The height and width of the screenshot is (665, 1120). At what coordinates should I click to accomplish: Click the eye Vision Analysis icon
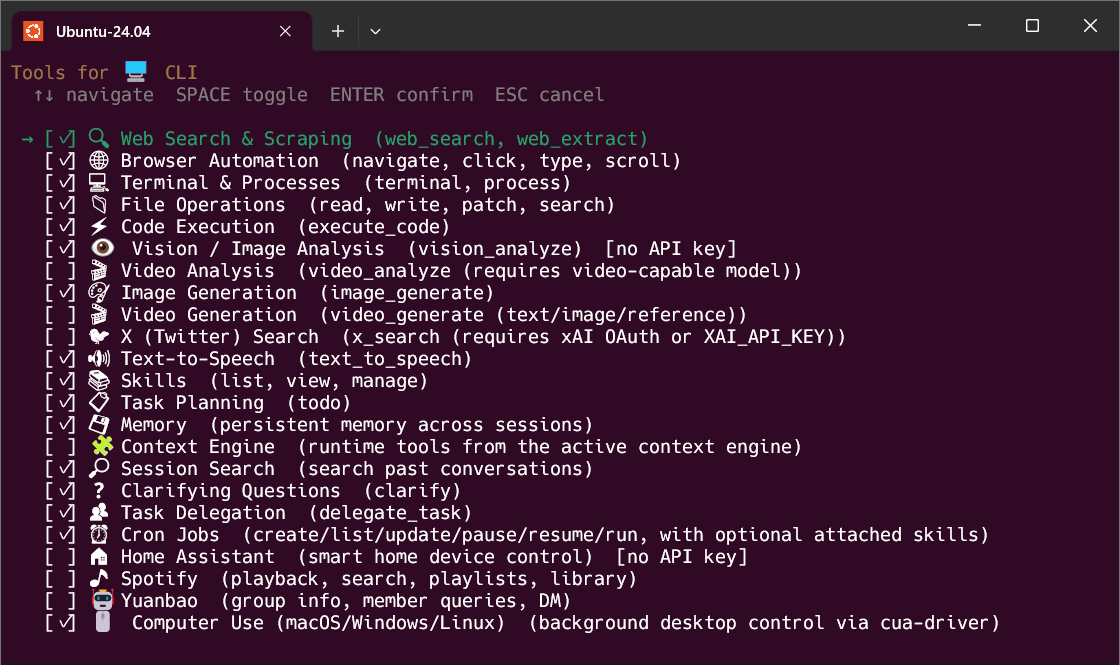(x=103, y=248)
